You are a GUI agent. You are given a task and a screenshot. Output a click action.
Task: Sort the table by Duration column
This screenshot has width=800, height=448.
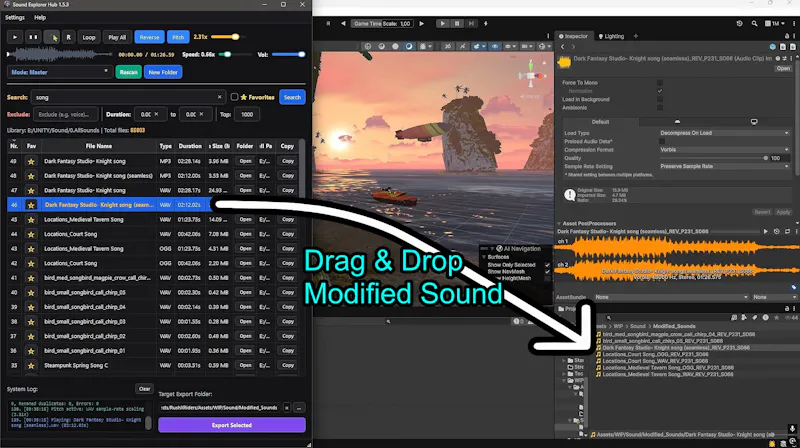click(x=190, y=146)
